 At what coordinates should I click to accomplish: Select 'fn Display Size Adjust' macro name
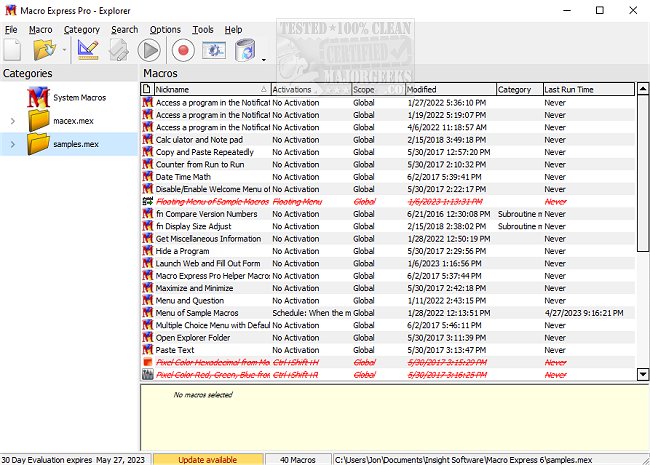click(x=193, y=226)
